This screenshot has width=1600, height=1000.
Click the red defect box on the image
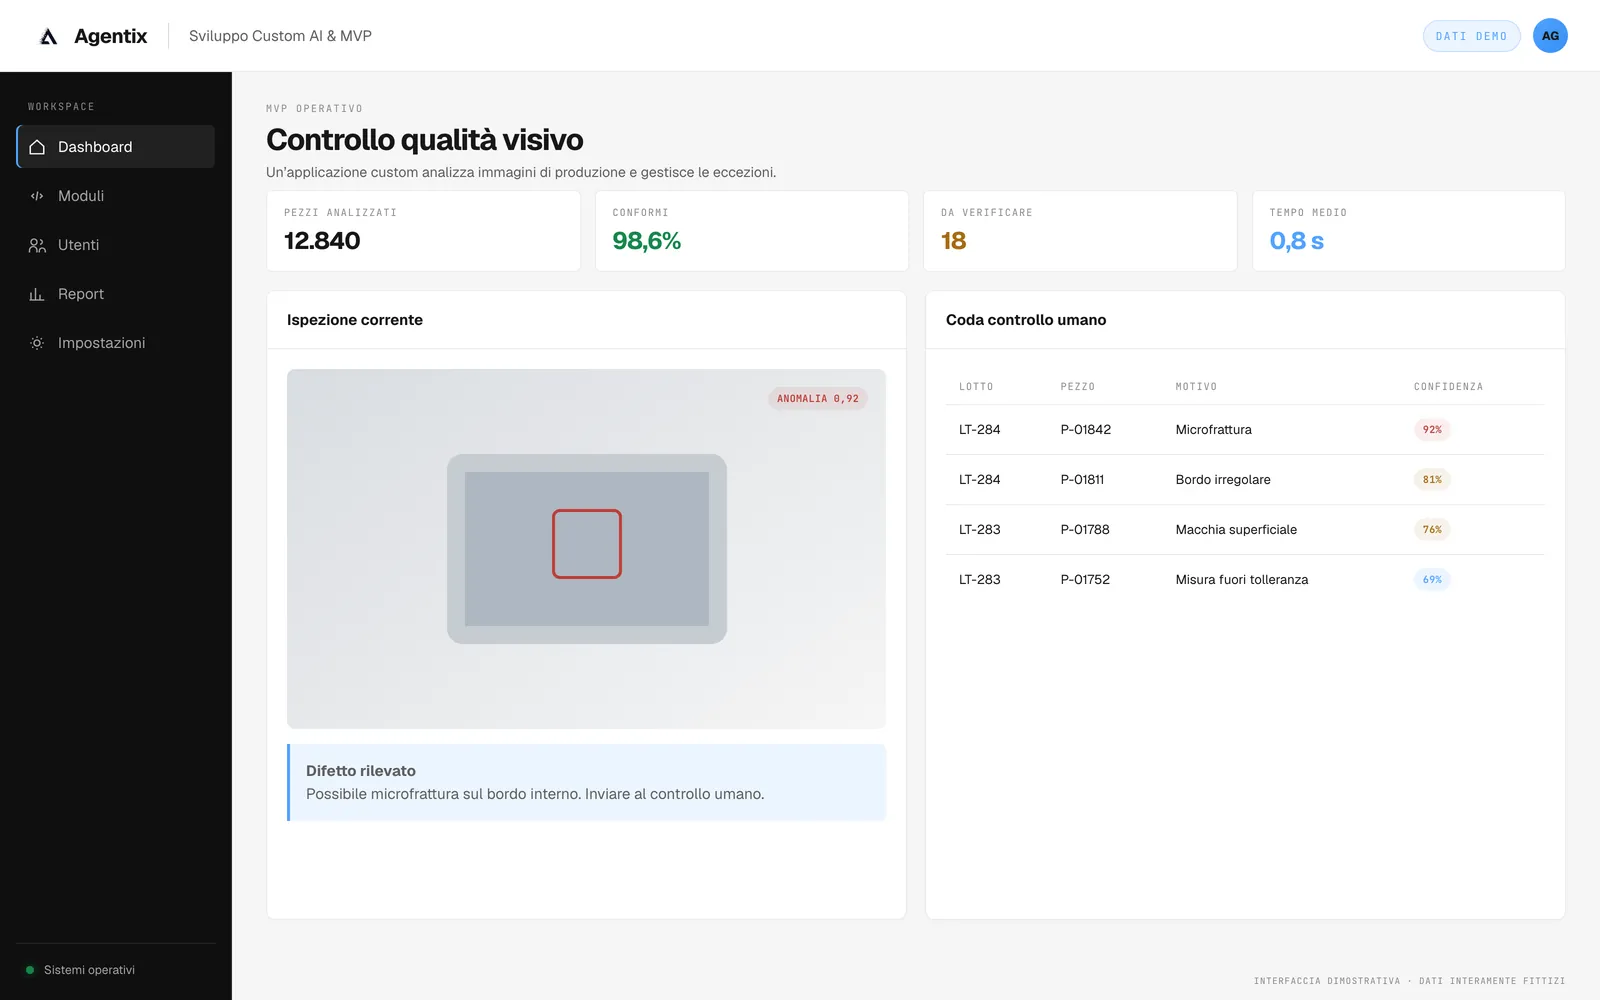tap(587, 544)
